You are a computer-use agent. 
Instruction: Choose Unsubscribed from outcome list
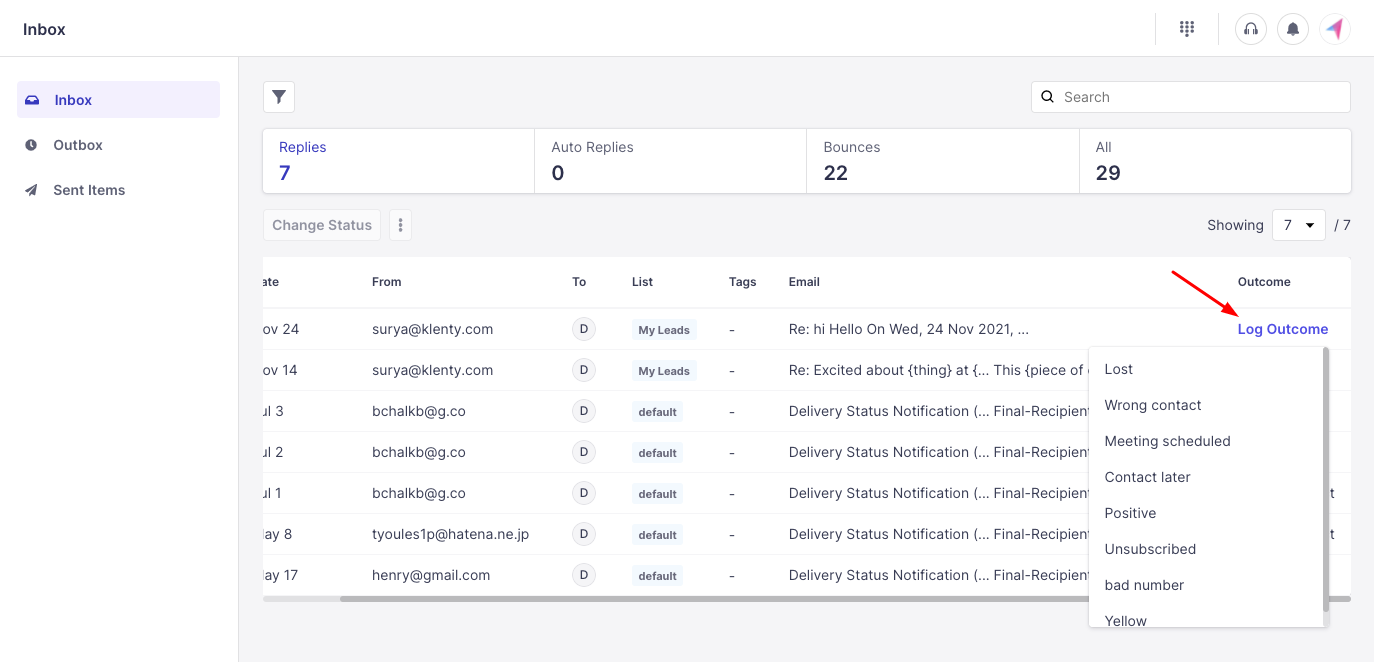[1150, 549]
